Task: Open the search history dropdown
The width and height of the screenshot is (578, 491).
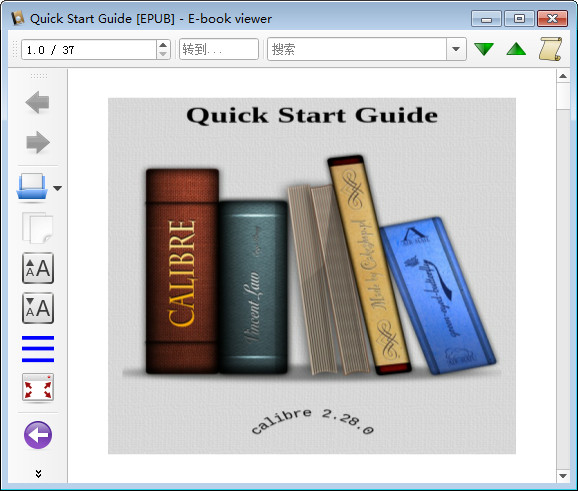Action: (x=456, y=49)
